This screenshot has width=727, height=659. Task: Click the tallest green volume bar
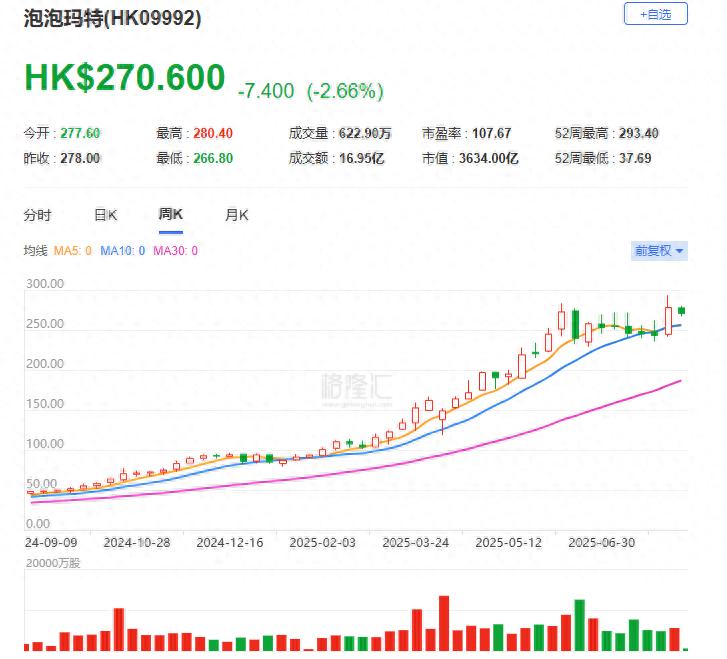tap(579, 625)
